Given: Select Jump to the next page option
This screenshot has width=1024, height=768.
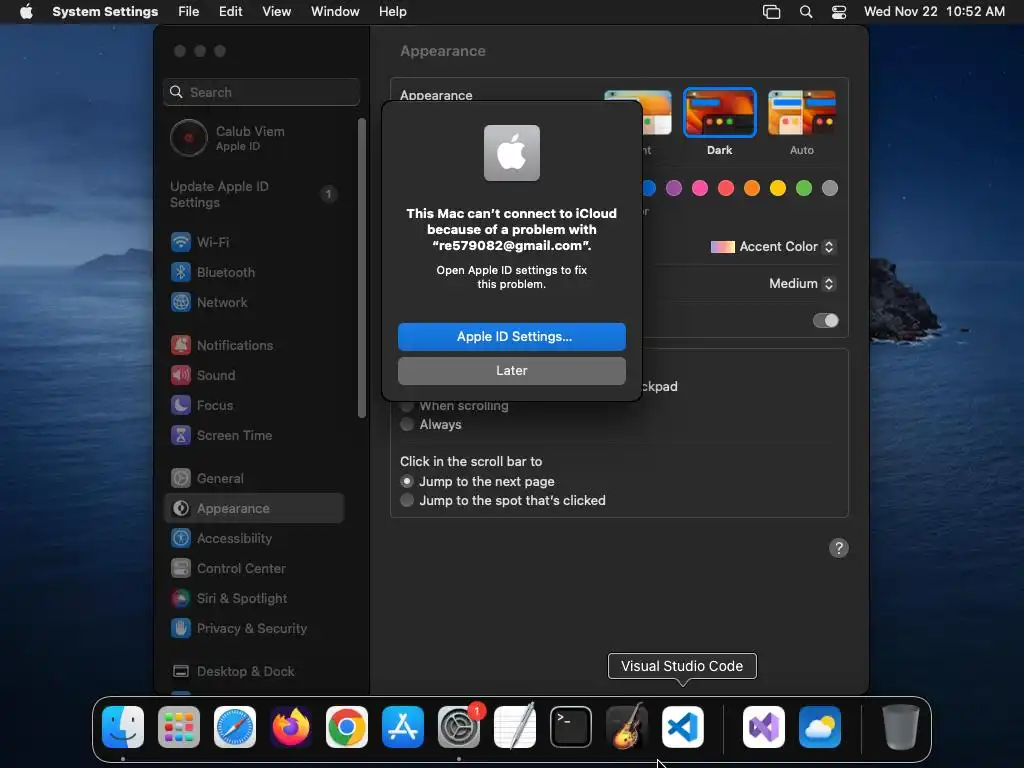Looking at the screenshot, I should 407,482.
